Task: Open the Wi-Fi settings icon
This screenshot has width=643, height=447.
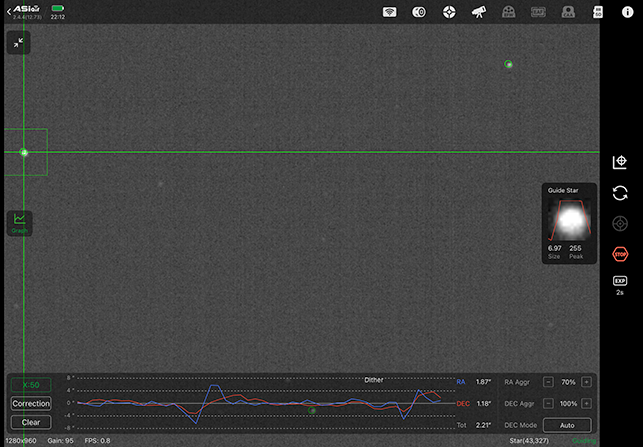Action: click(391, 12)
